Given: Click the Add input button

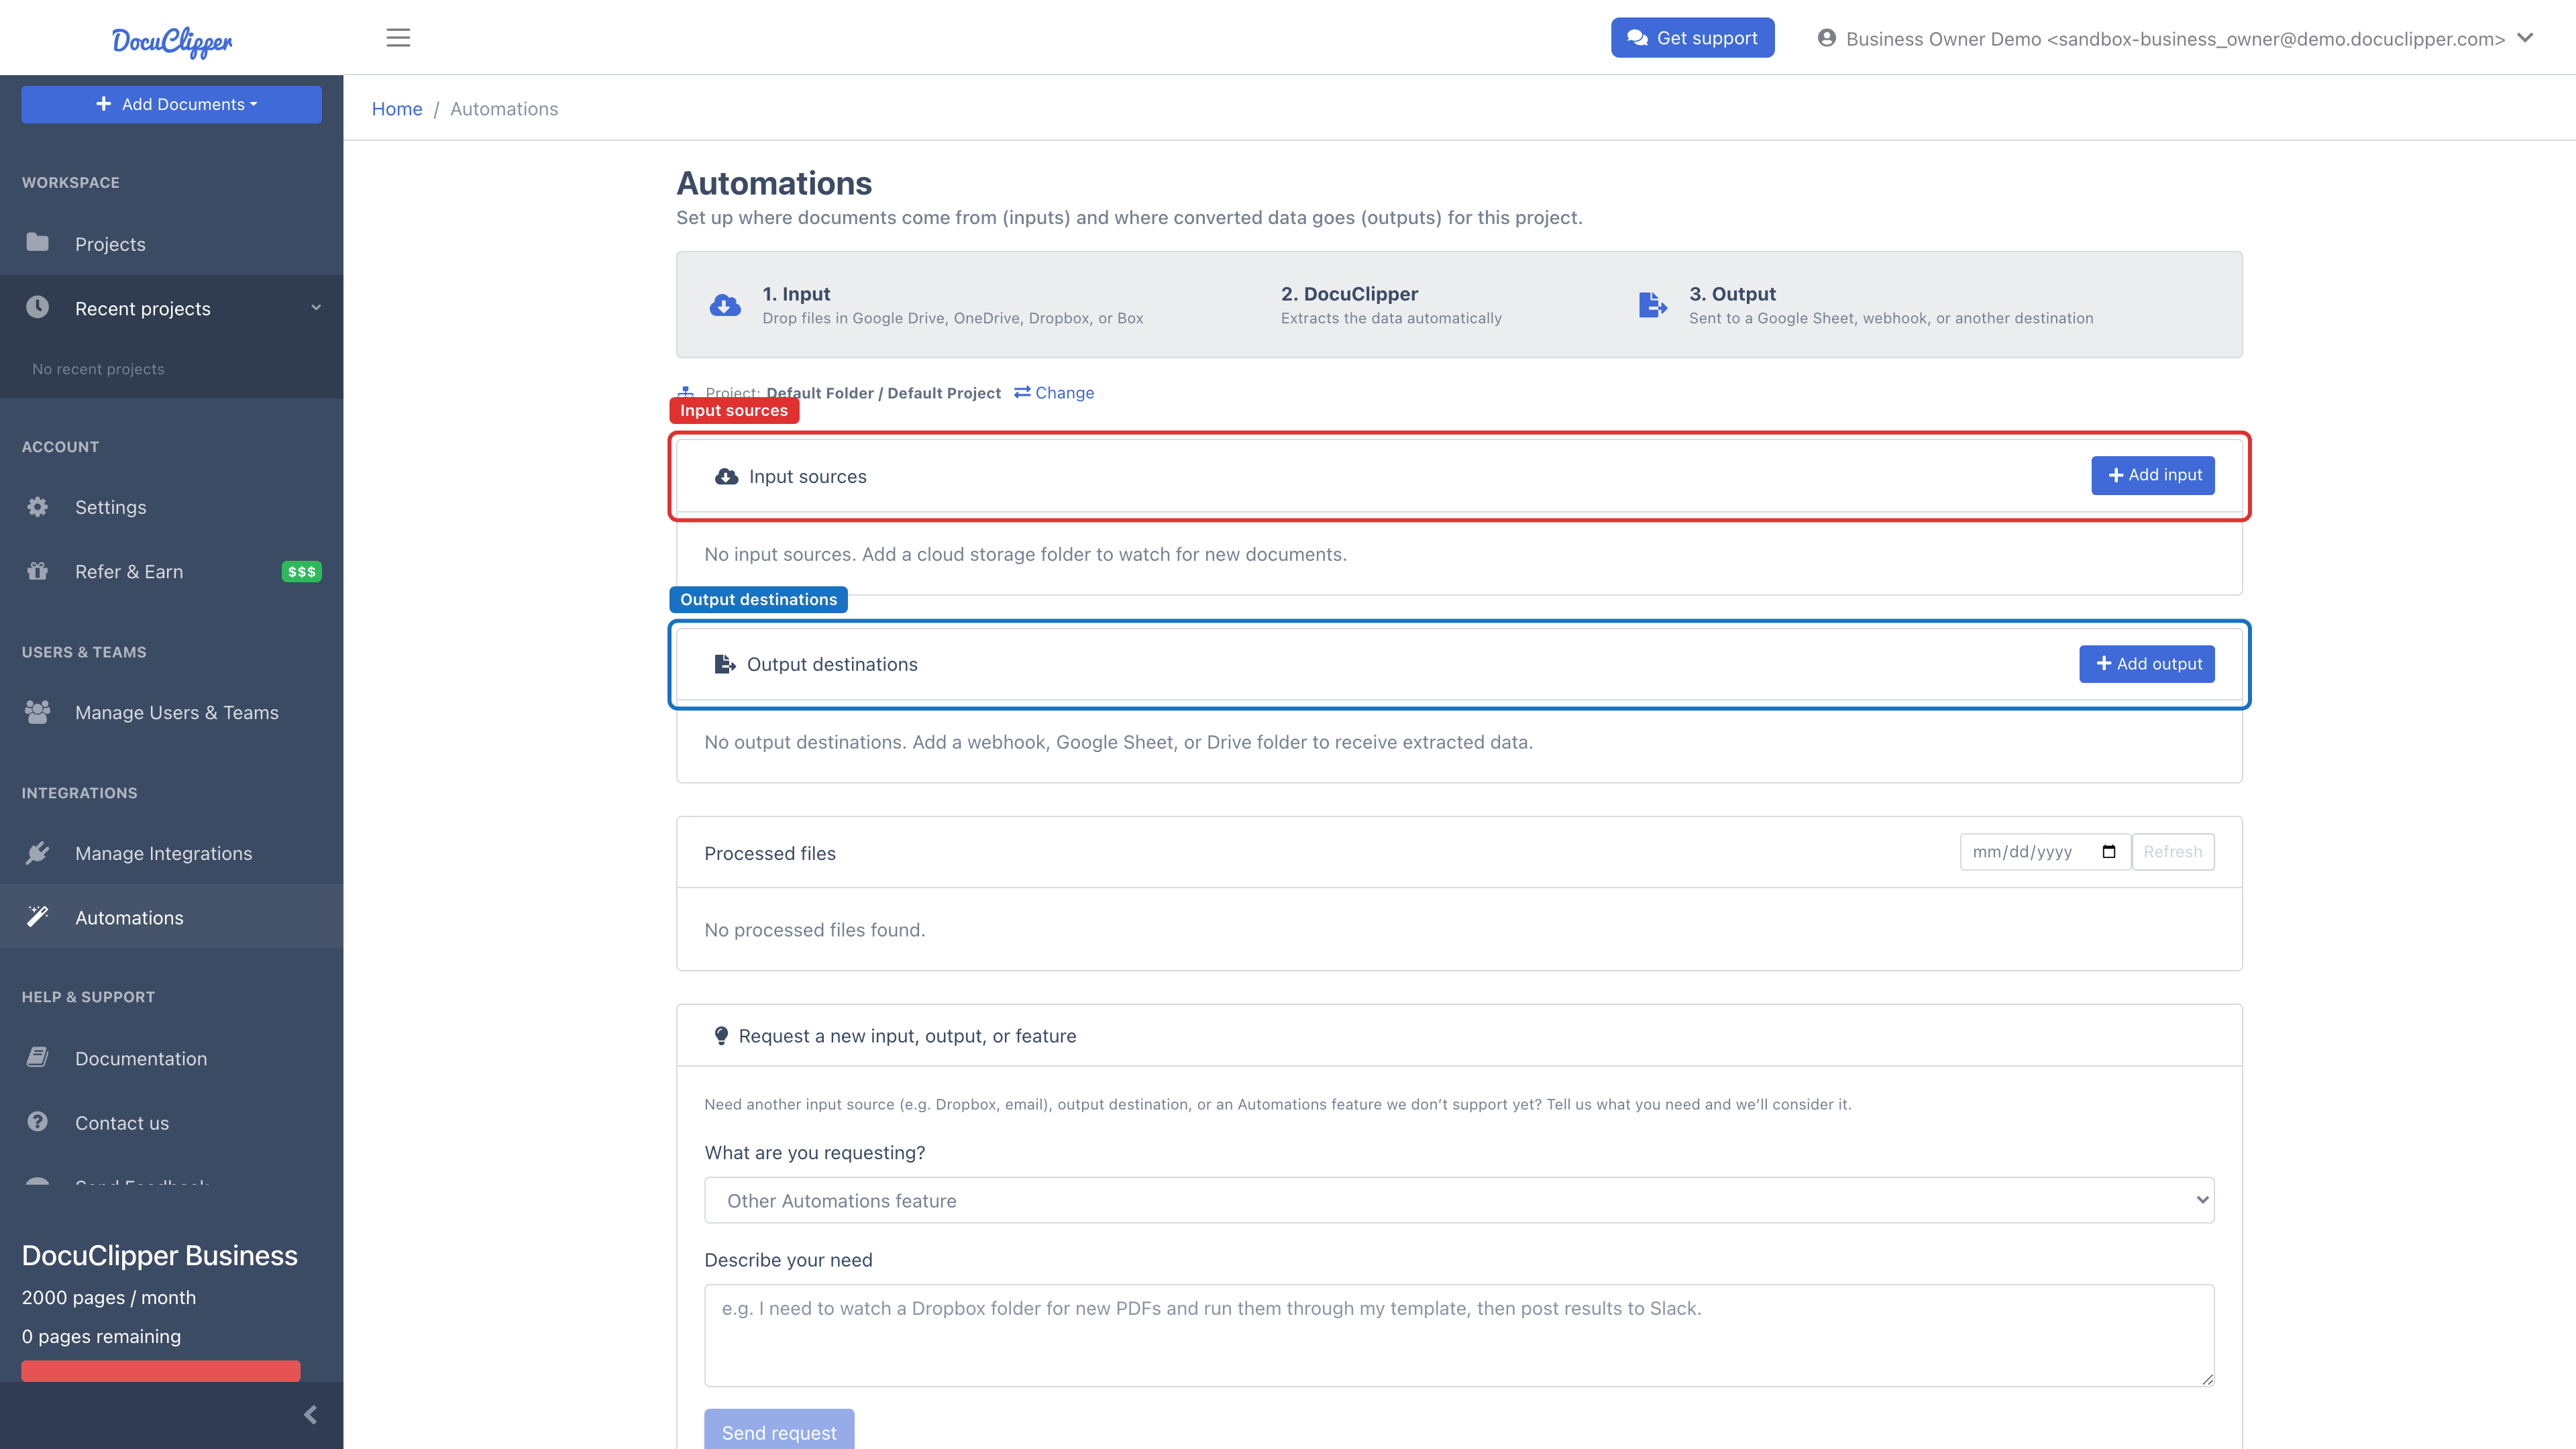Looking at the screenshot, I should pyautogui.click(x=2152, y=475).
